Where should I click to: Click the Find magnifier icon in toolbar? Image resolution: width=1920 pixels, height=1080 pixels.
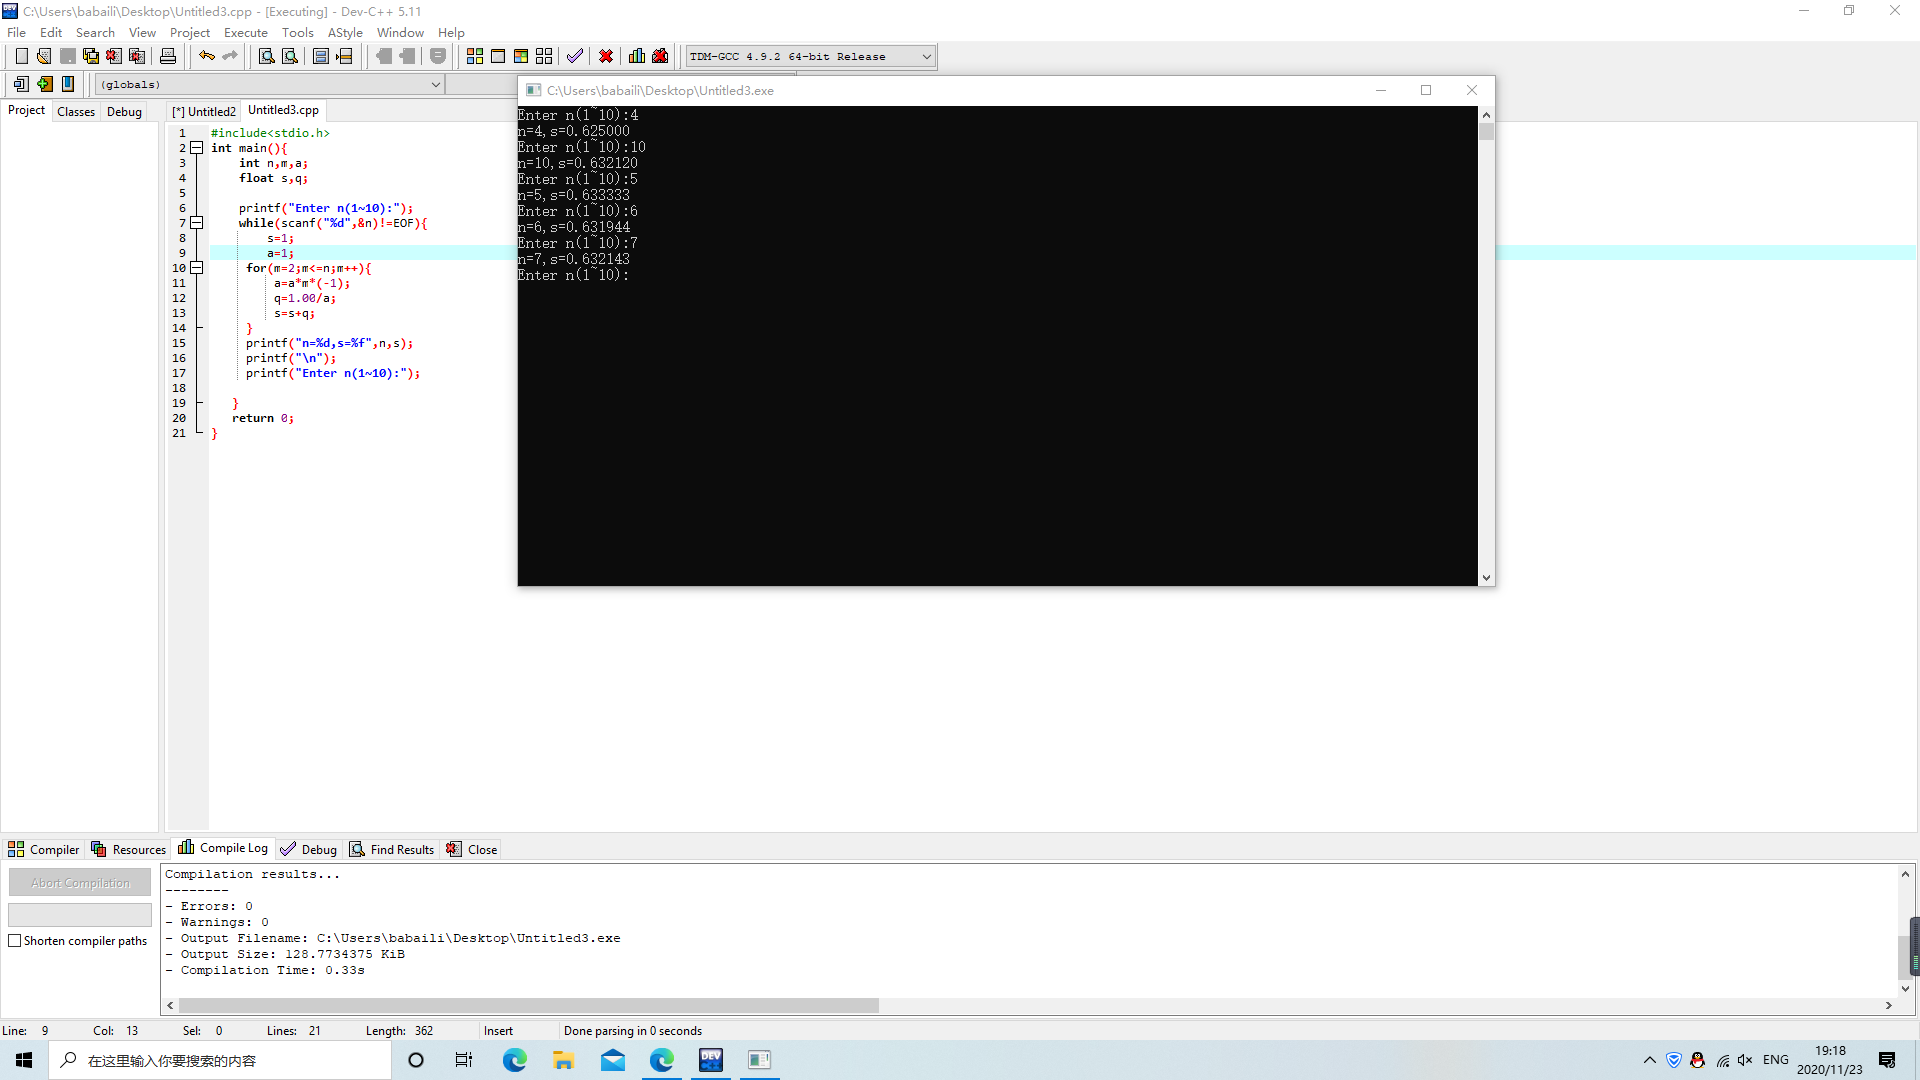pos(266,56)
